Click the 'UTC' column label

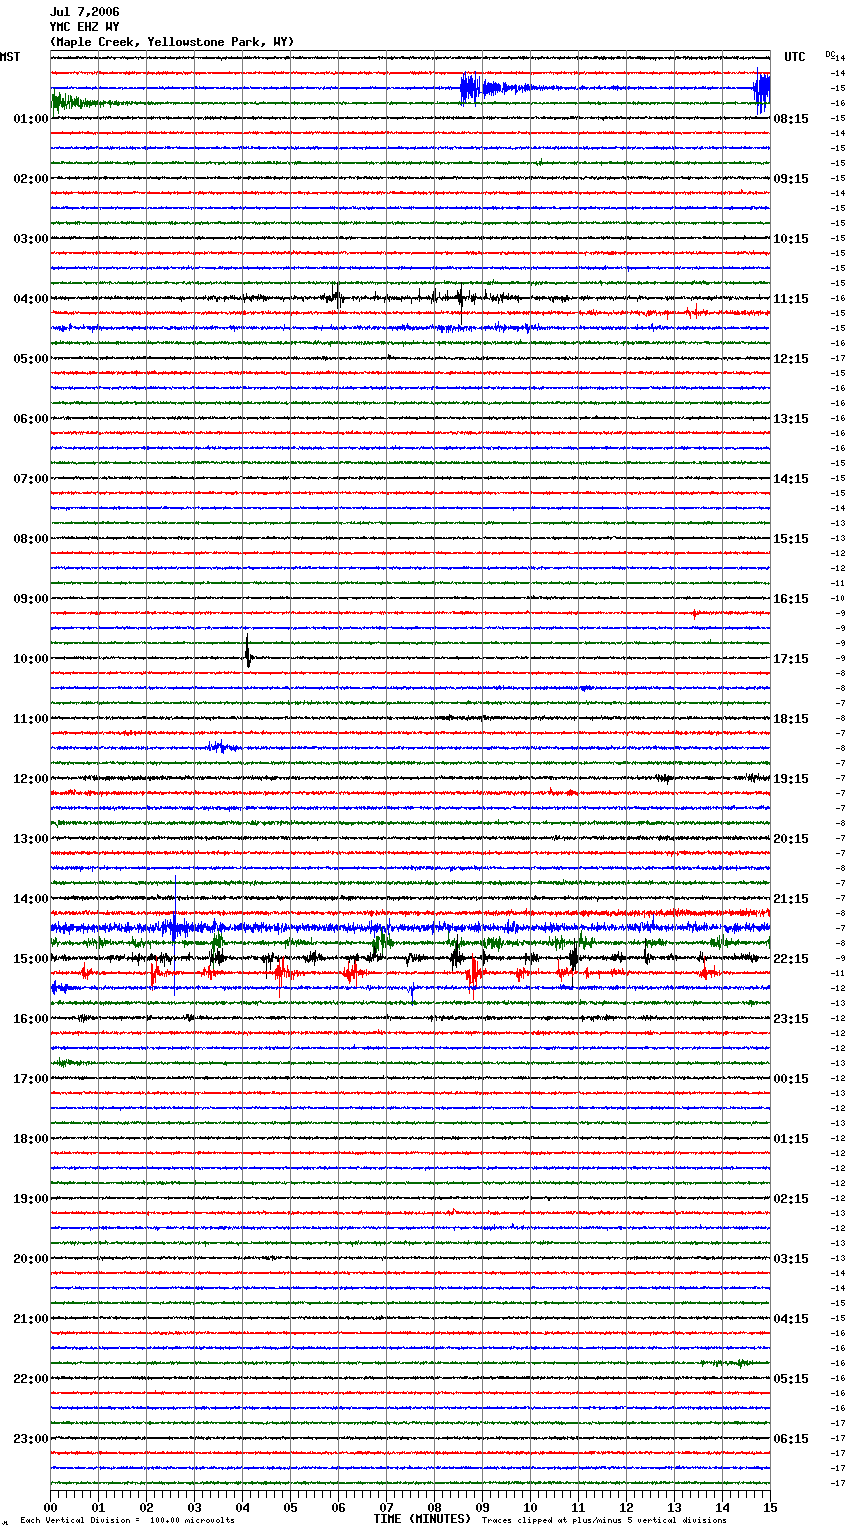795,57
